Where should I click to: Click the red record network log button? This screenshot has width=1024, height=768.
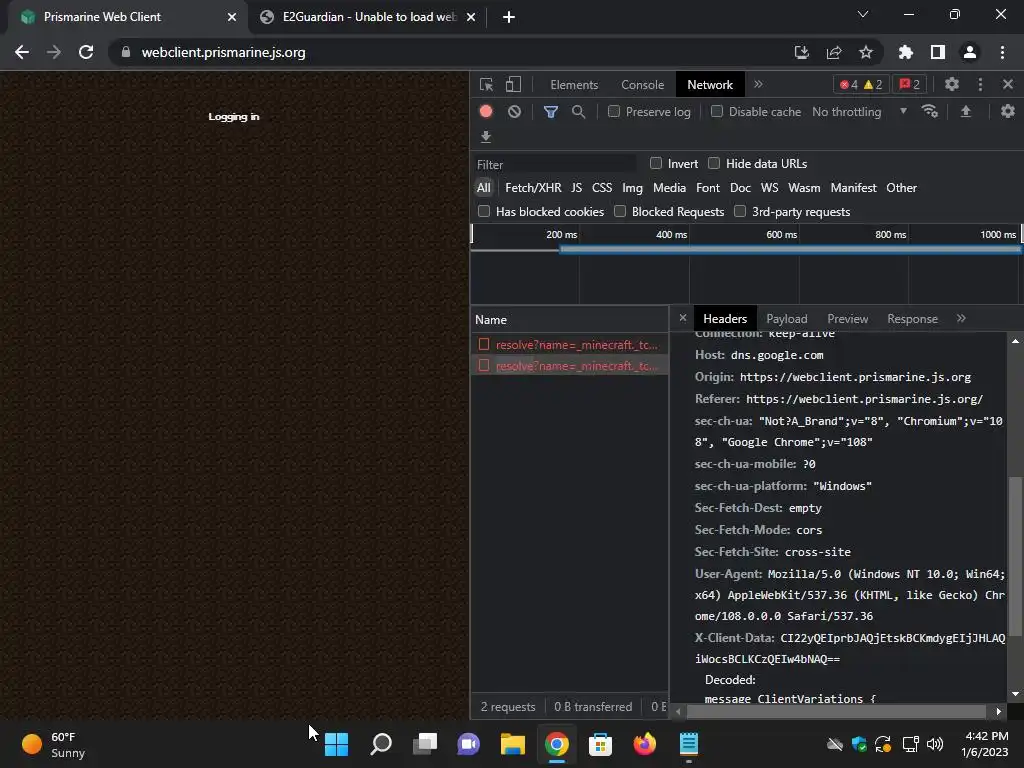(486, 112)
